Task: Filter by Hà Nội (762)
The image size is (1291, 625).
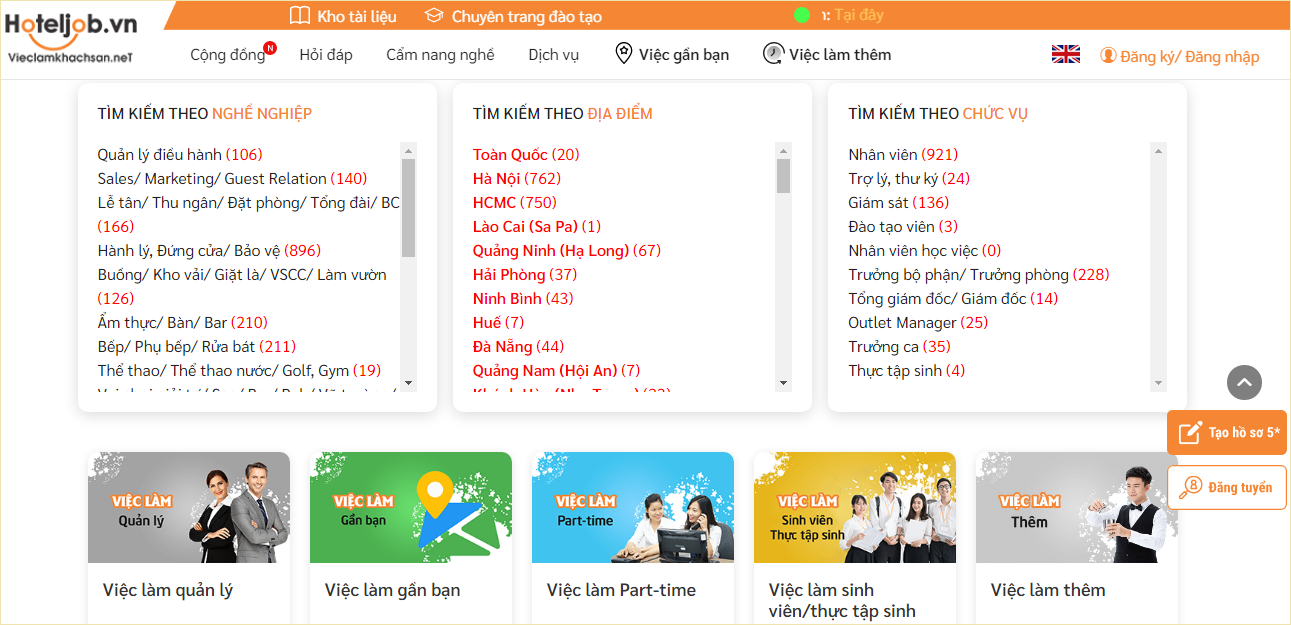Action: tap(517, 178)
